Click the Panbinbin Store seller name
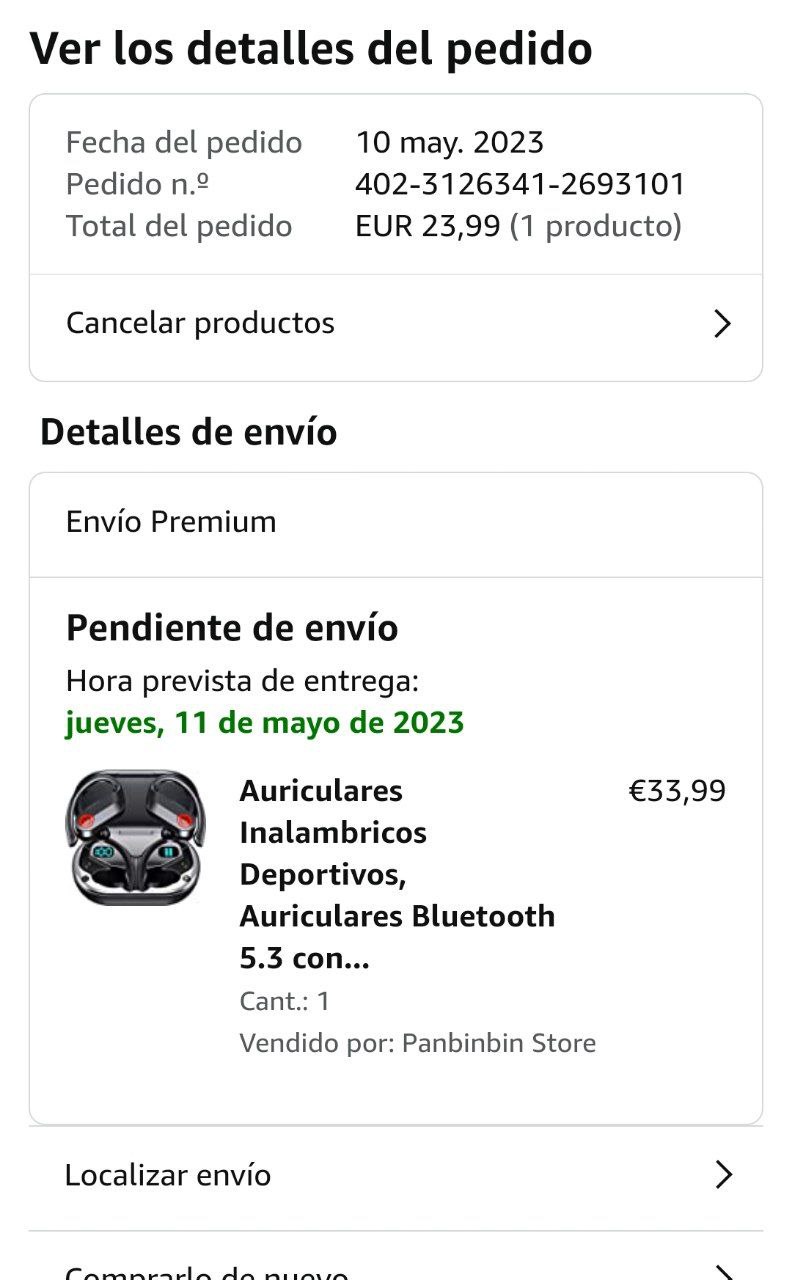 coord(498,1043)
